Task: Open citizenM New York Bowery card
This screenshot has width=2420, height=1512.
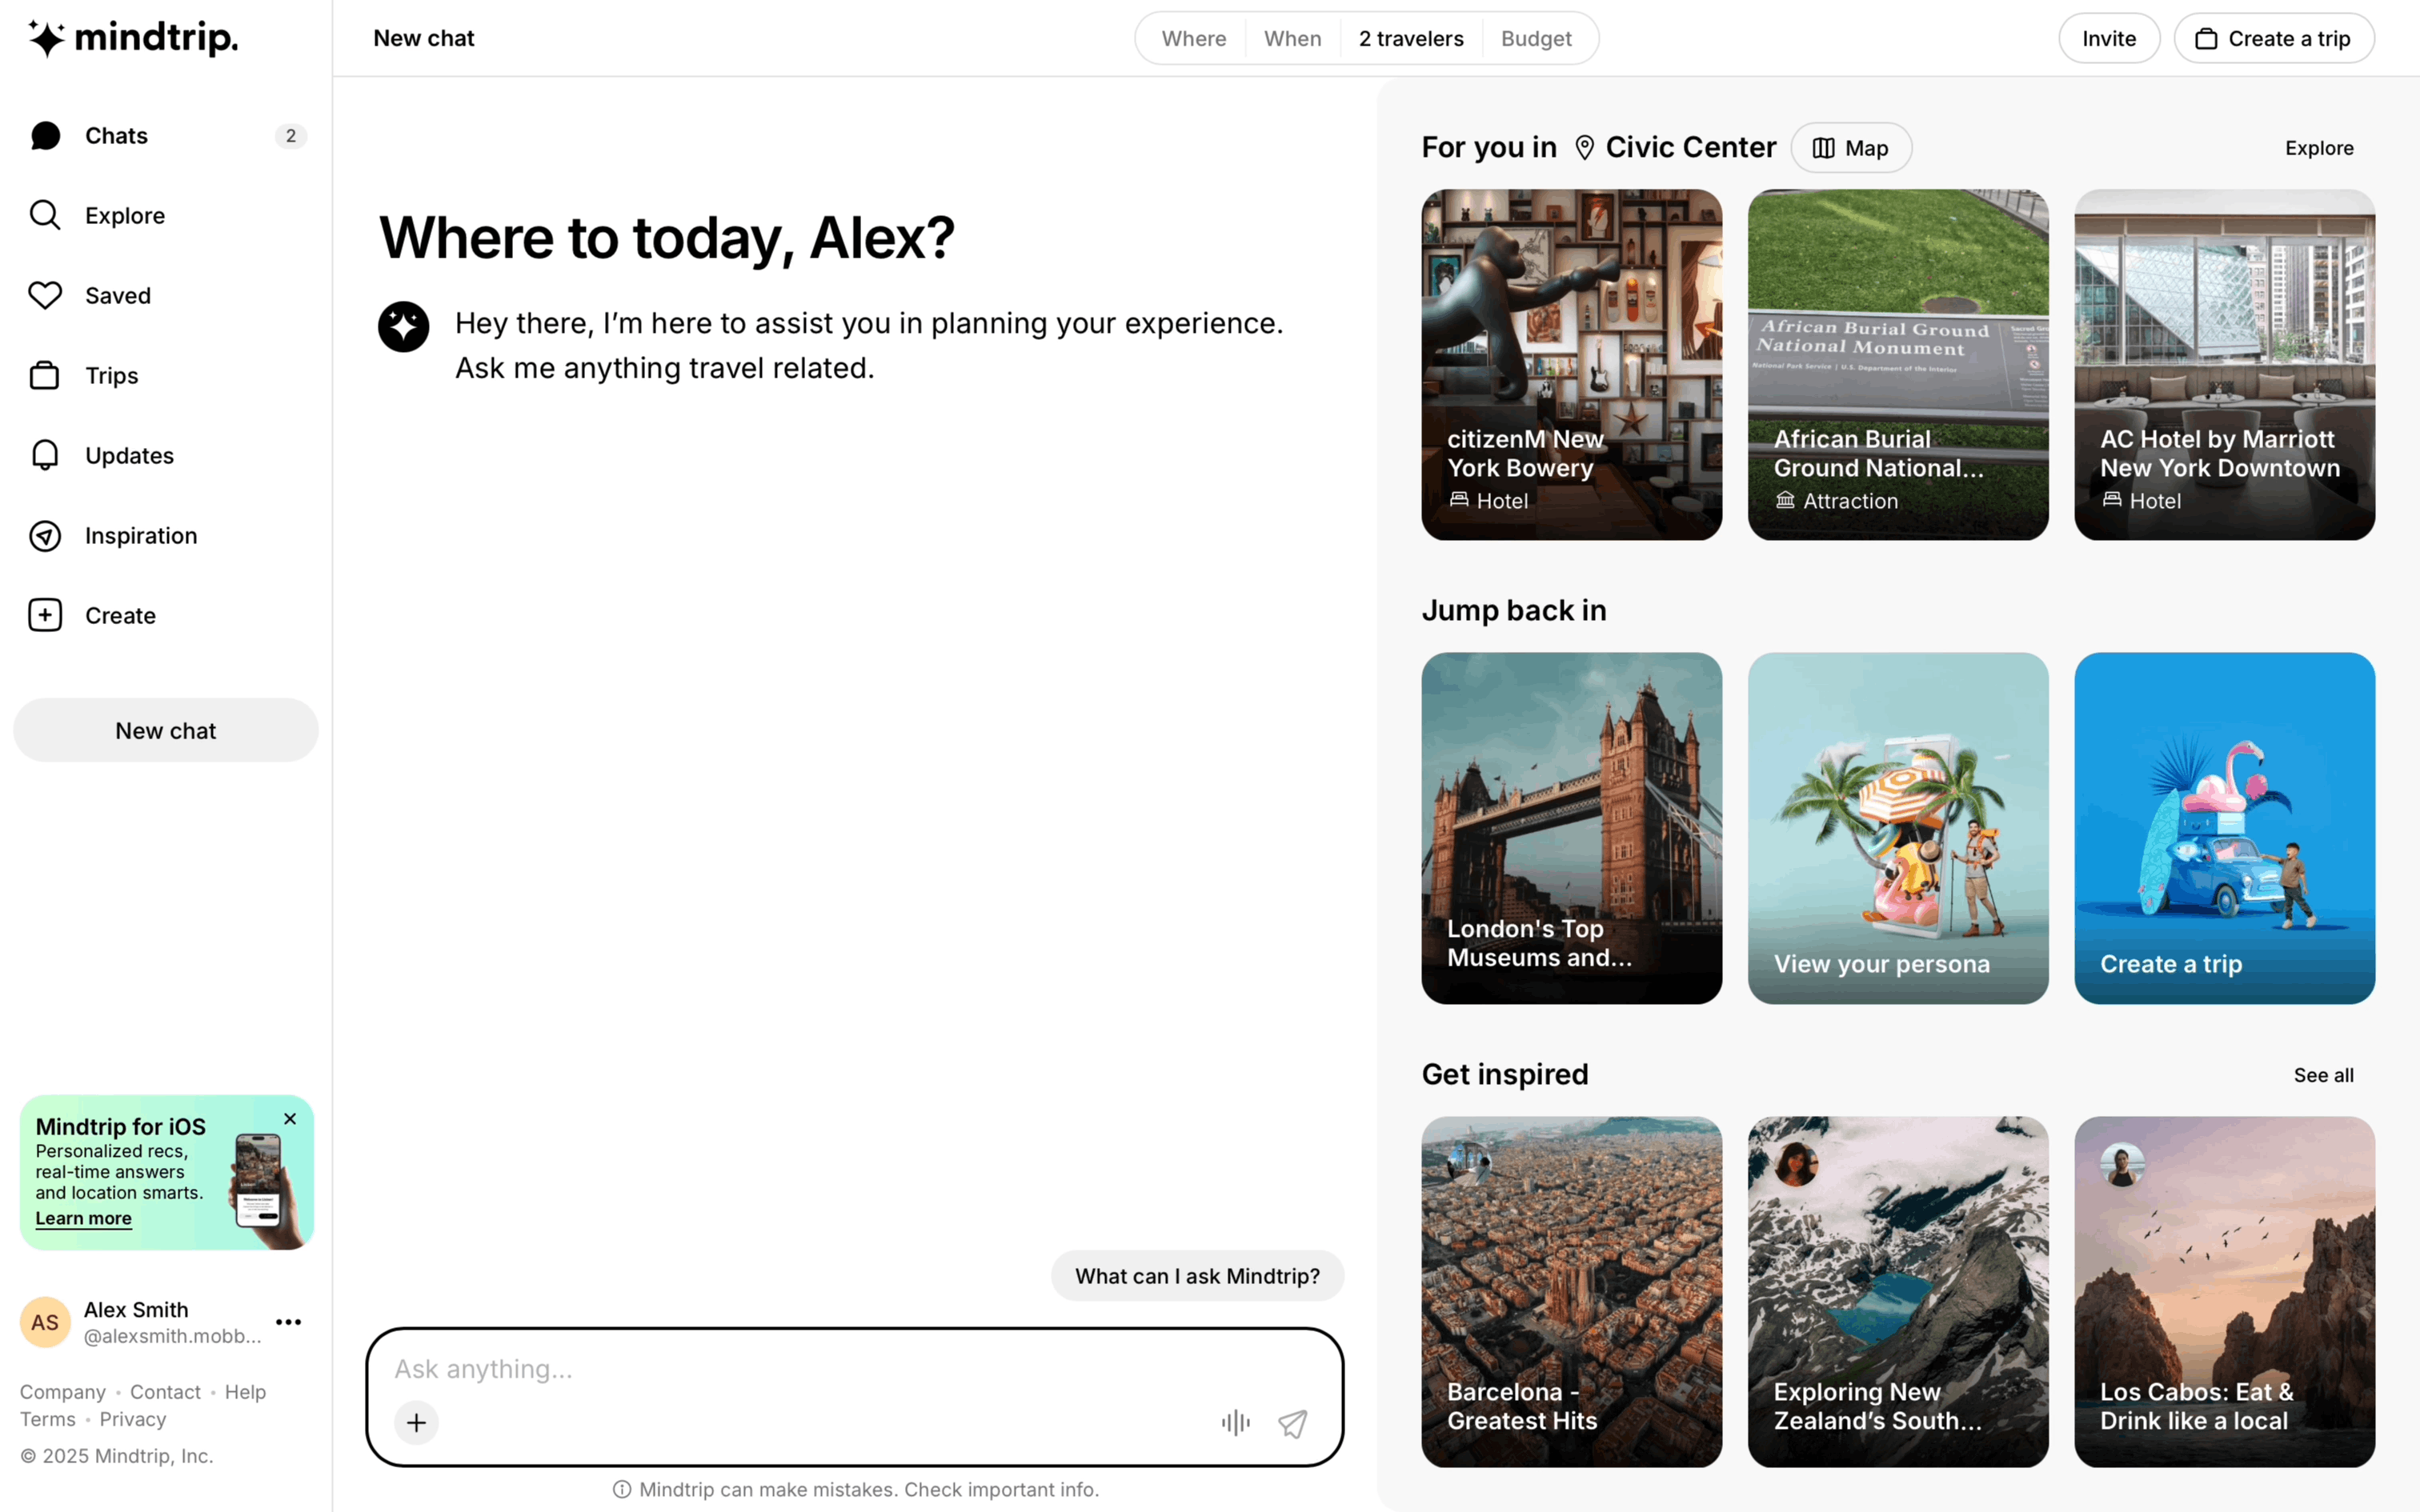Action: [x=1571, y=365]
